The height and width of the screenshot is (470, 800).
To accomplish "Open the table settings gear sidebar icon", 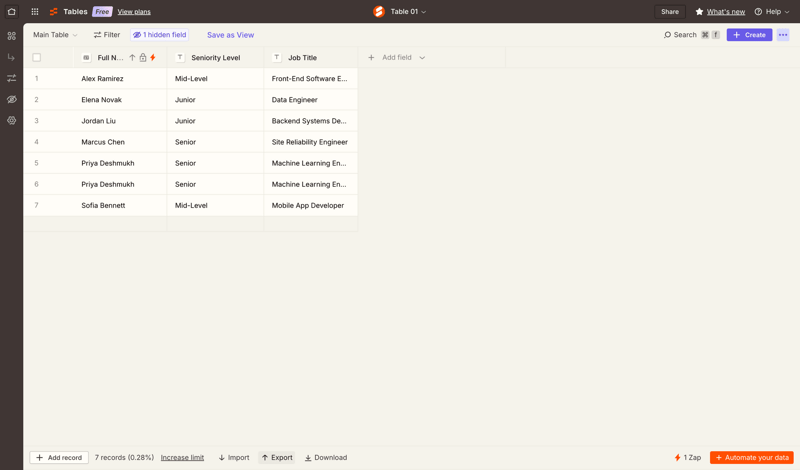I will pyautogui.click(x=11, y=120).
